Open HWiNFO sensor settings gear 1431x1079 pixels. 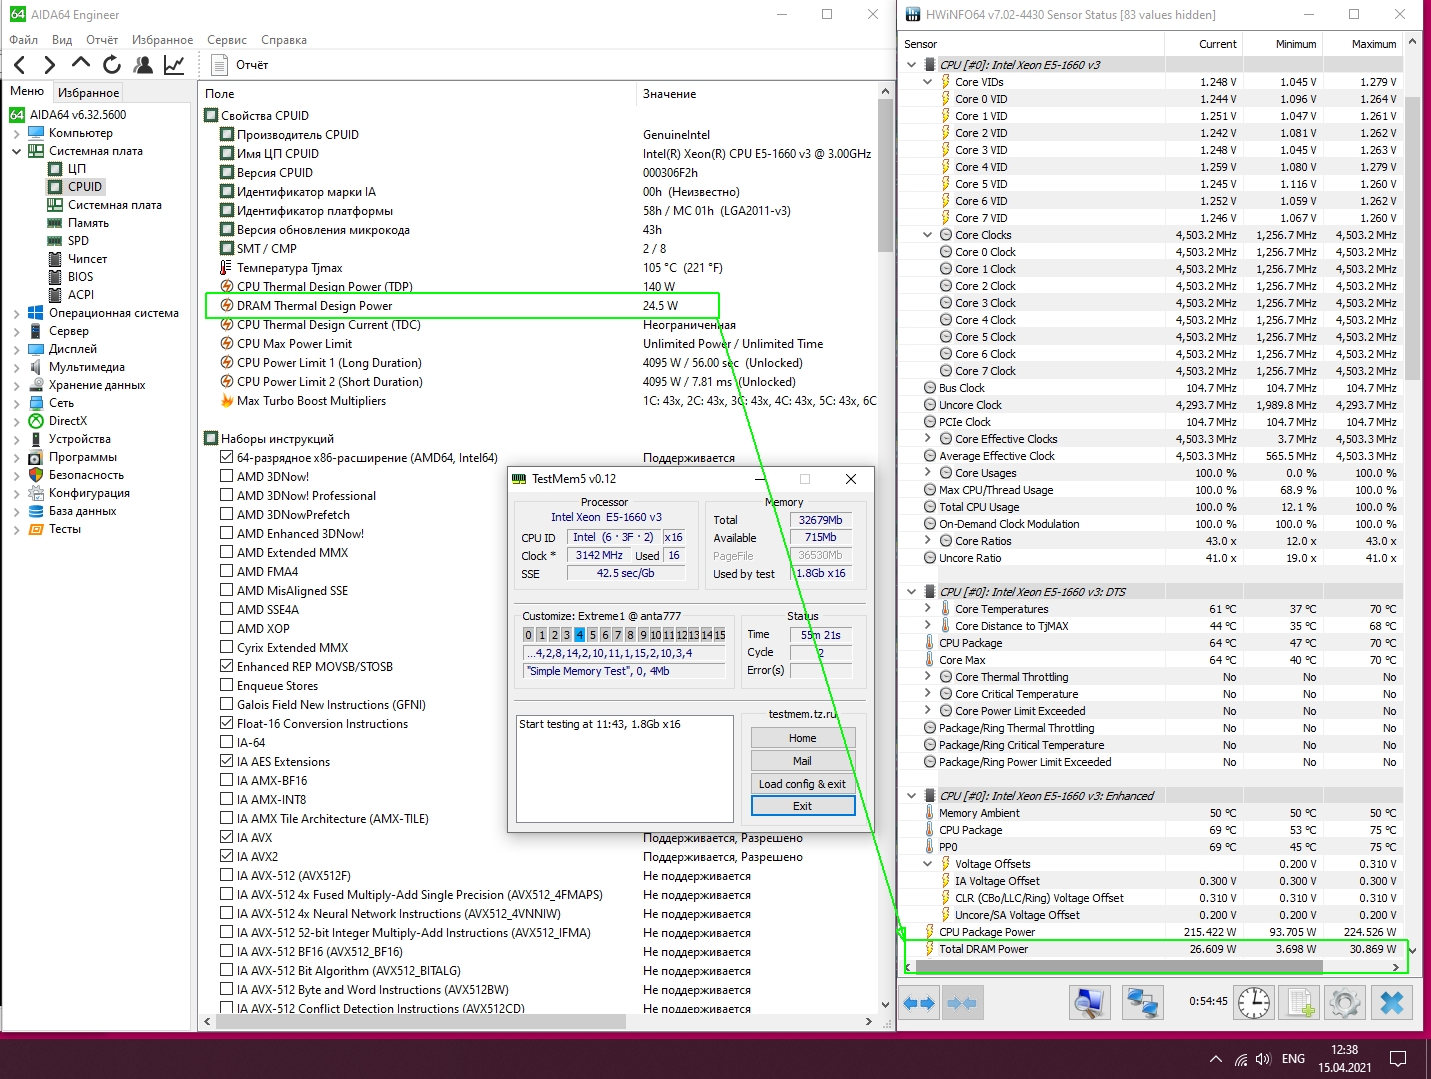pos(1346,1003)
